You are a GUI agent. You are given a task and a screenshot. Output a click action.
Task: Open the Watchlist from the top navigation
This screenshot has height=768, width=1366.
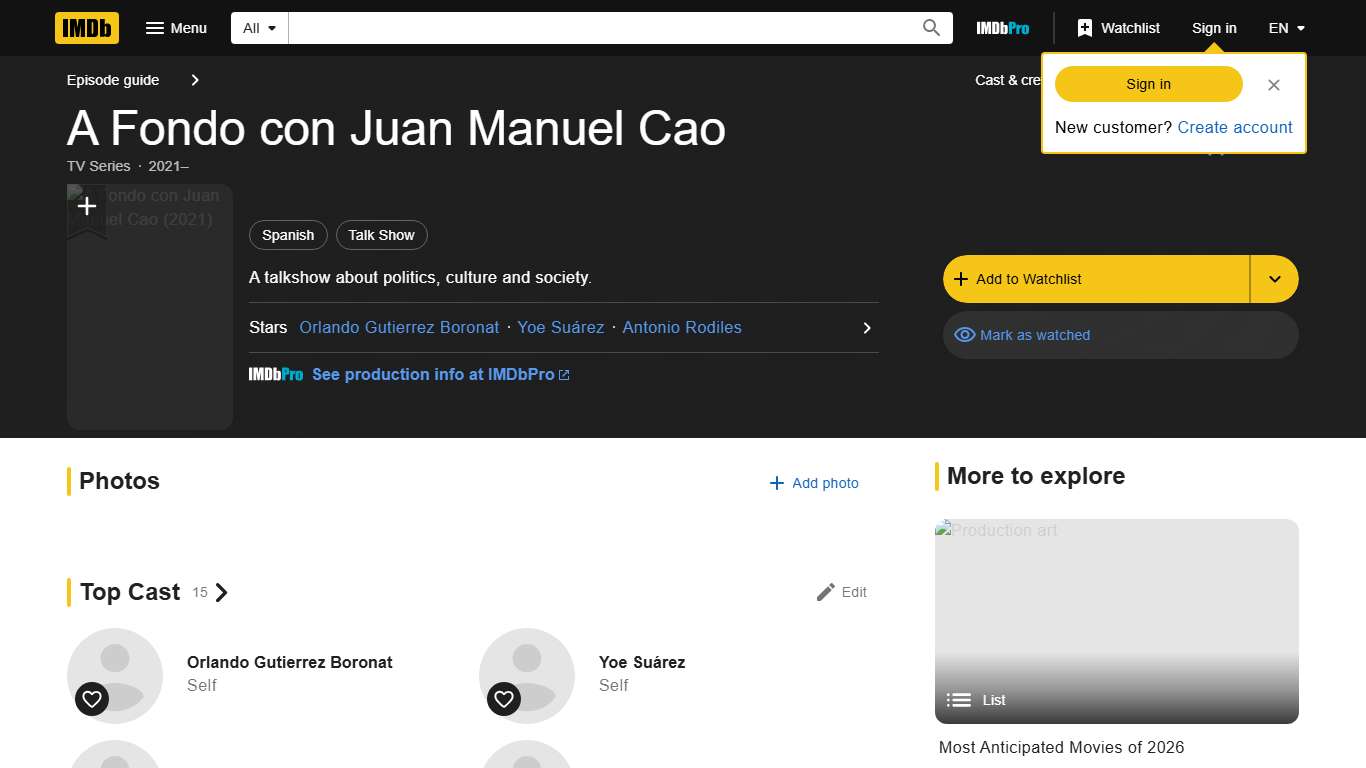tap(1117, 28)
